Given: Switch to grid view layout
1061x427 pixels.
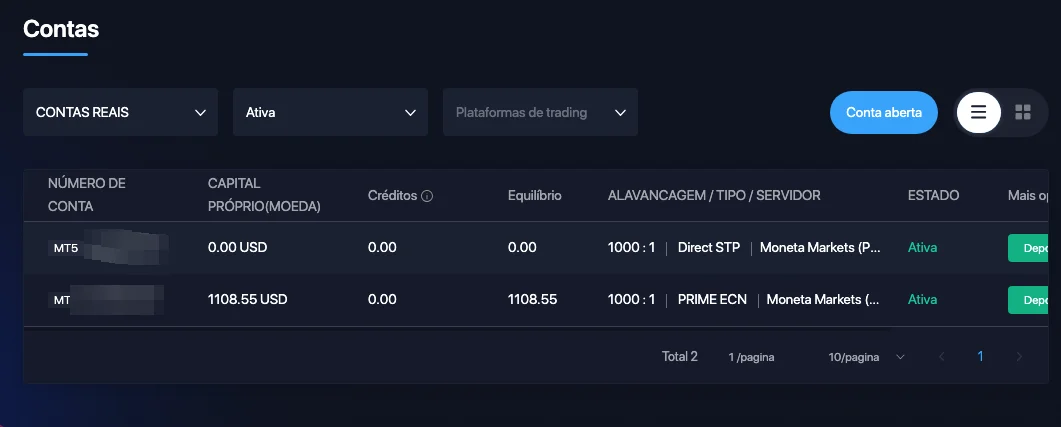Looking at the screenshot, I should tap(1022, 112).
